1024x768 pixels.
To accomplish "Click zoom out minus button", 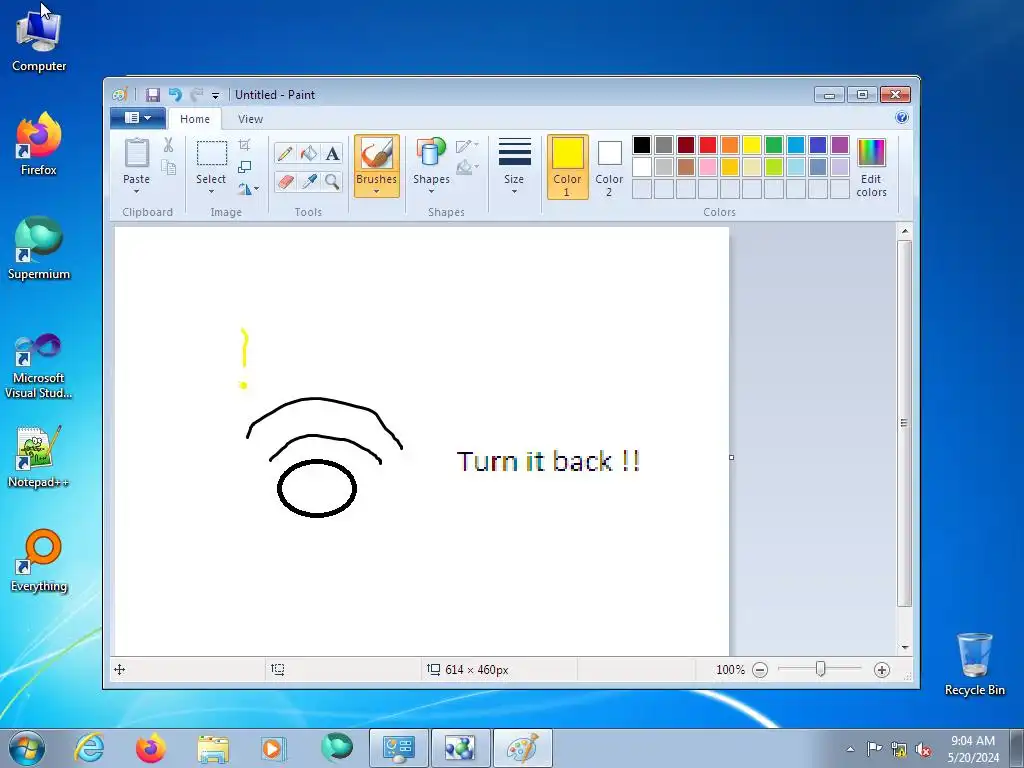I will click(760, 669).
